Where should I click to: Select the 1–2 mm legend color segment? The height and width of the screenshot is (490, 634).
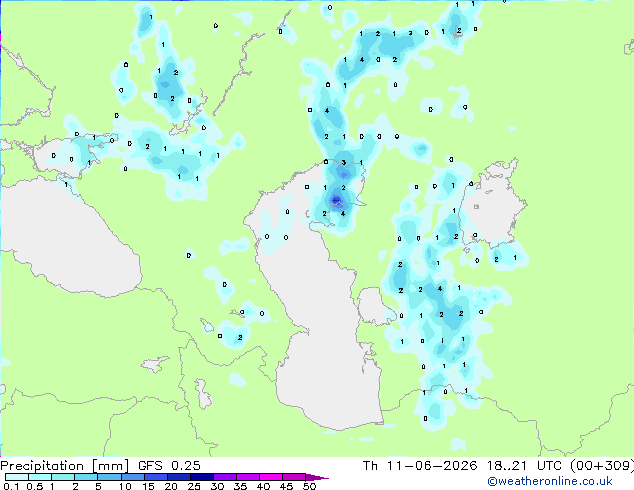coord(63,477)
